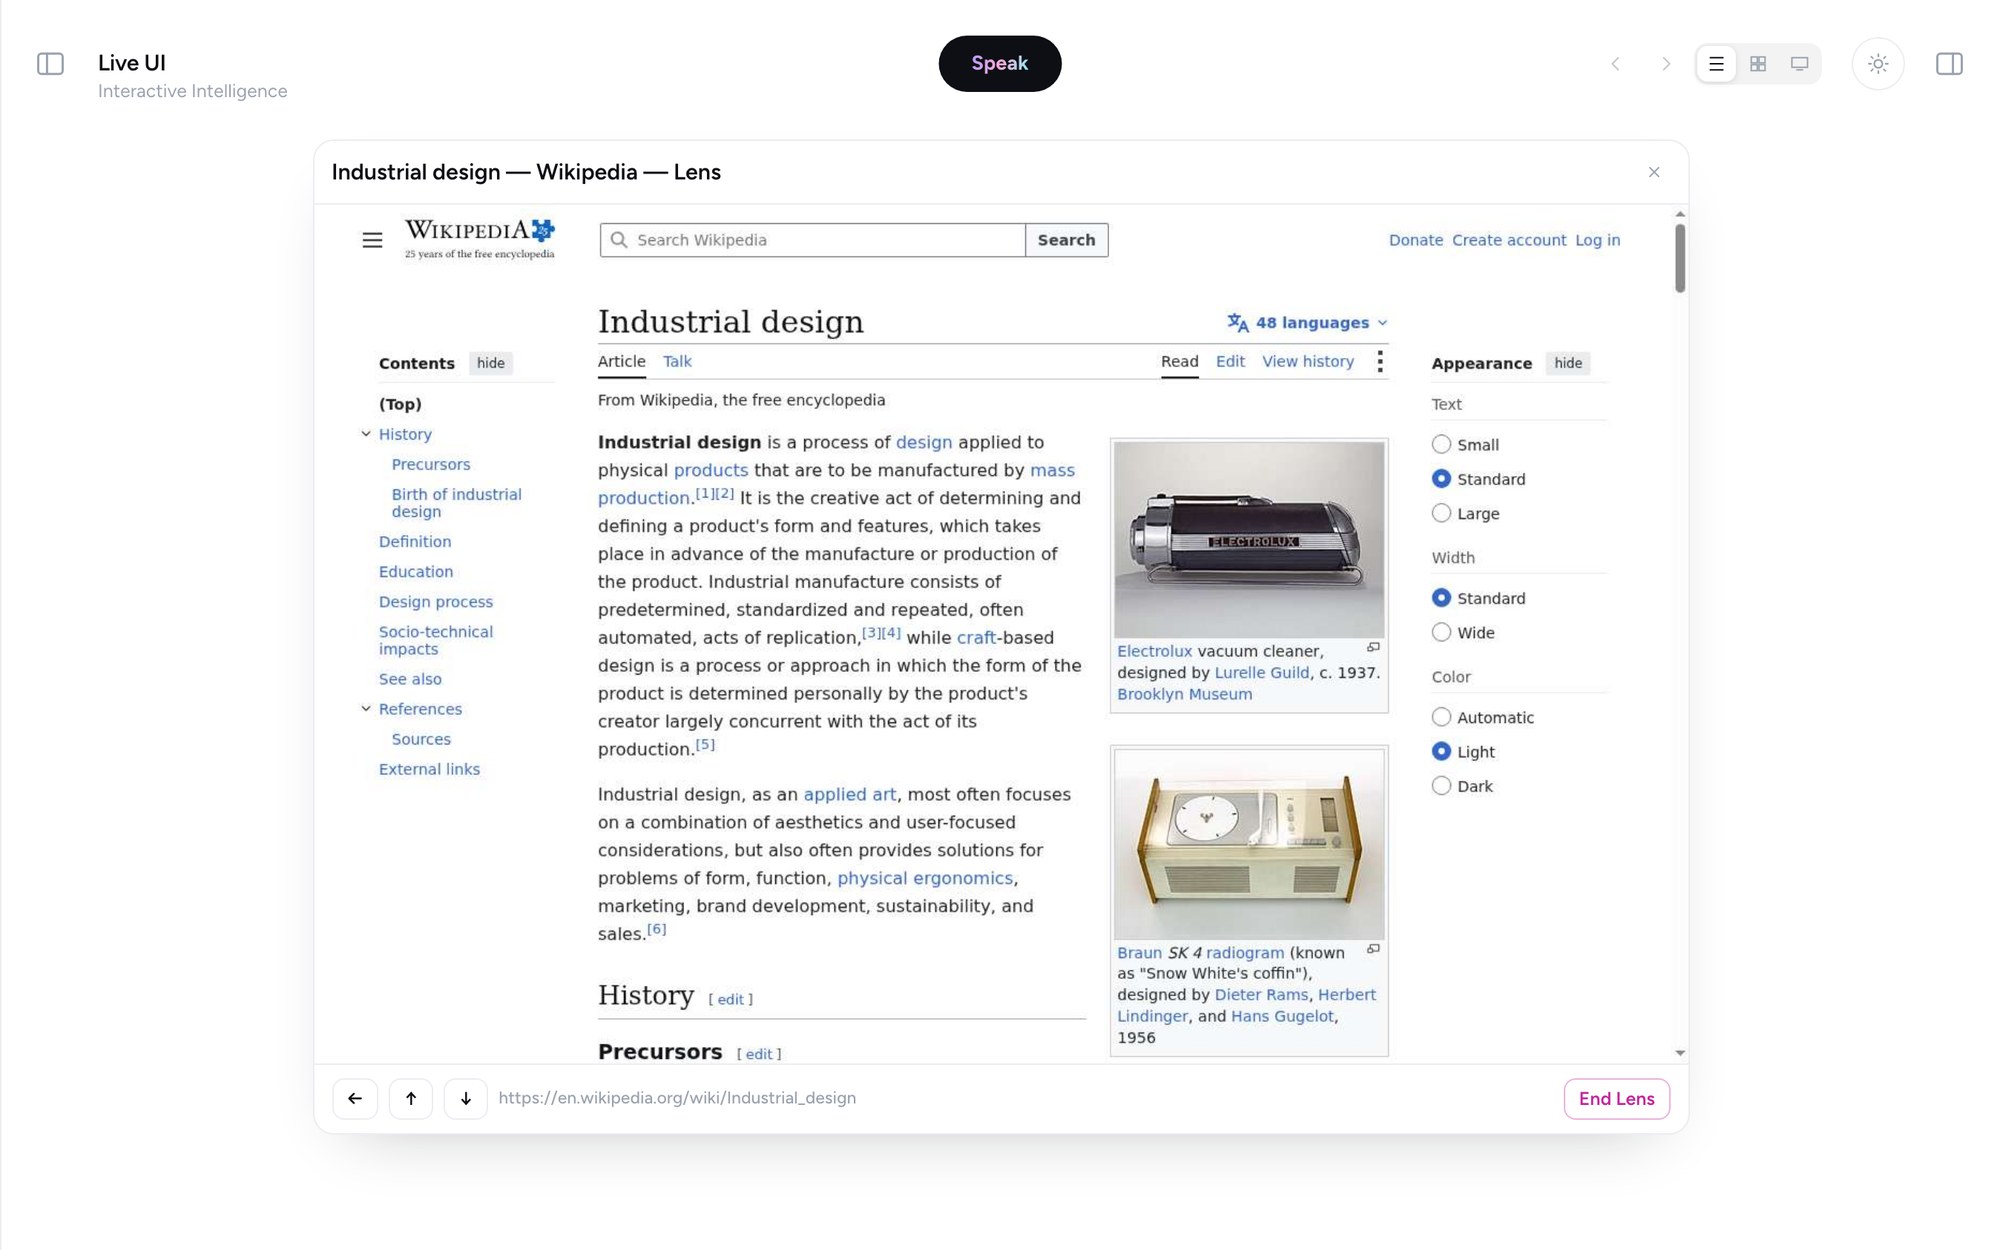This screenshot has width=2000, height=1250.
Task: Open the 48 languages dropdown
Action: click(x=1308, y=323)
